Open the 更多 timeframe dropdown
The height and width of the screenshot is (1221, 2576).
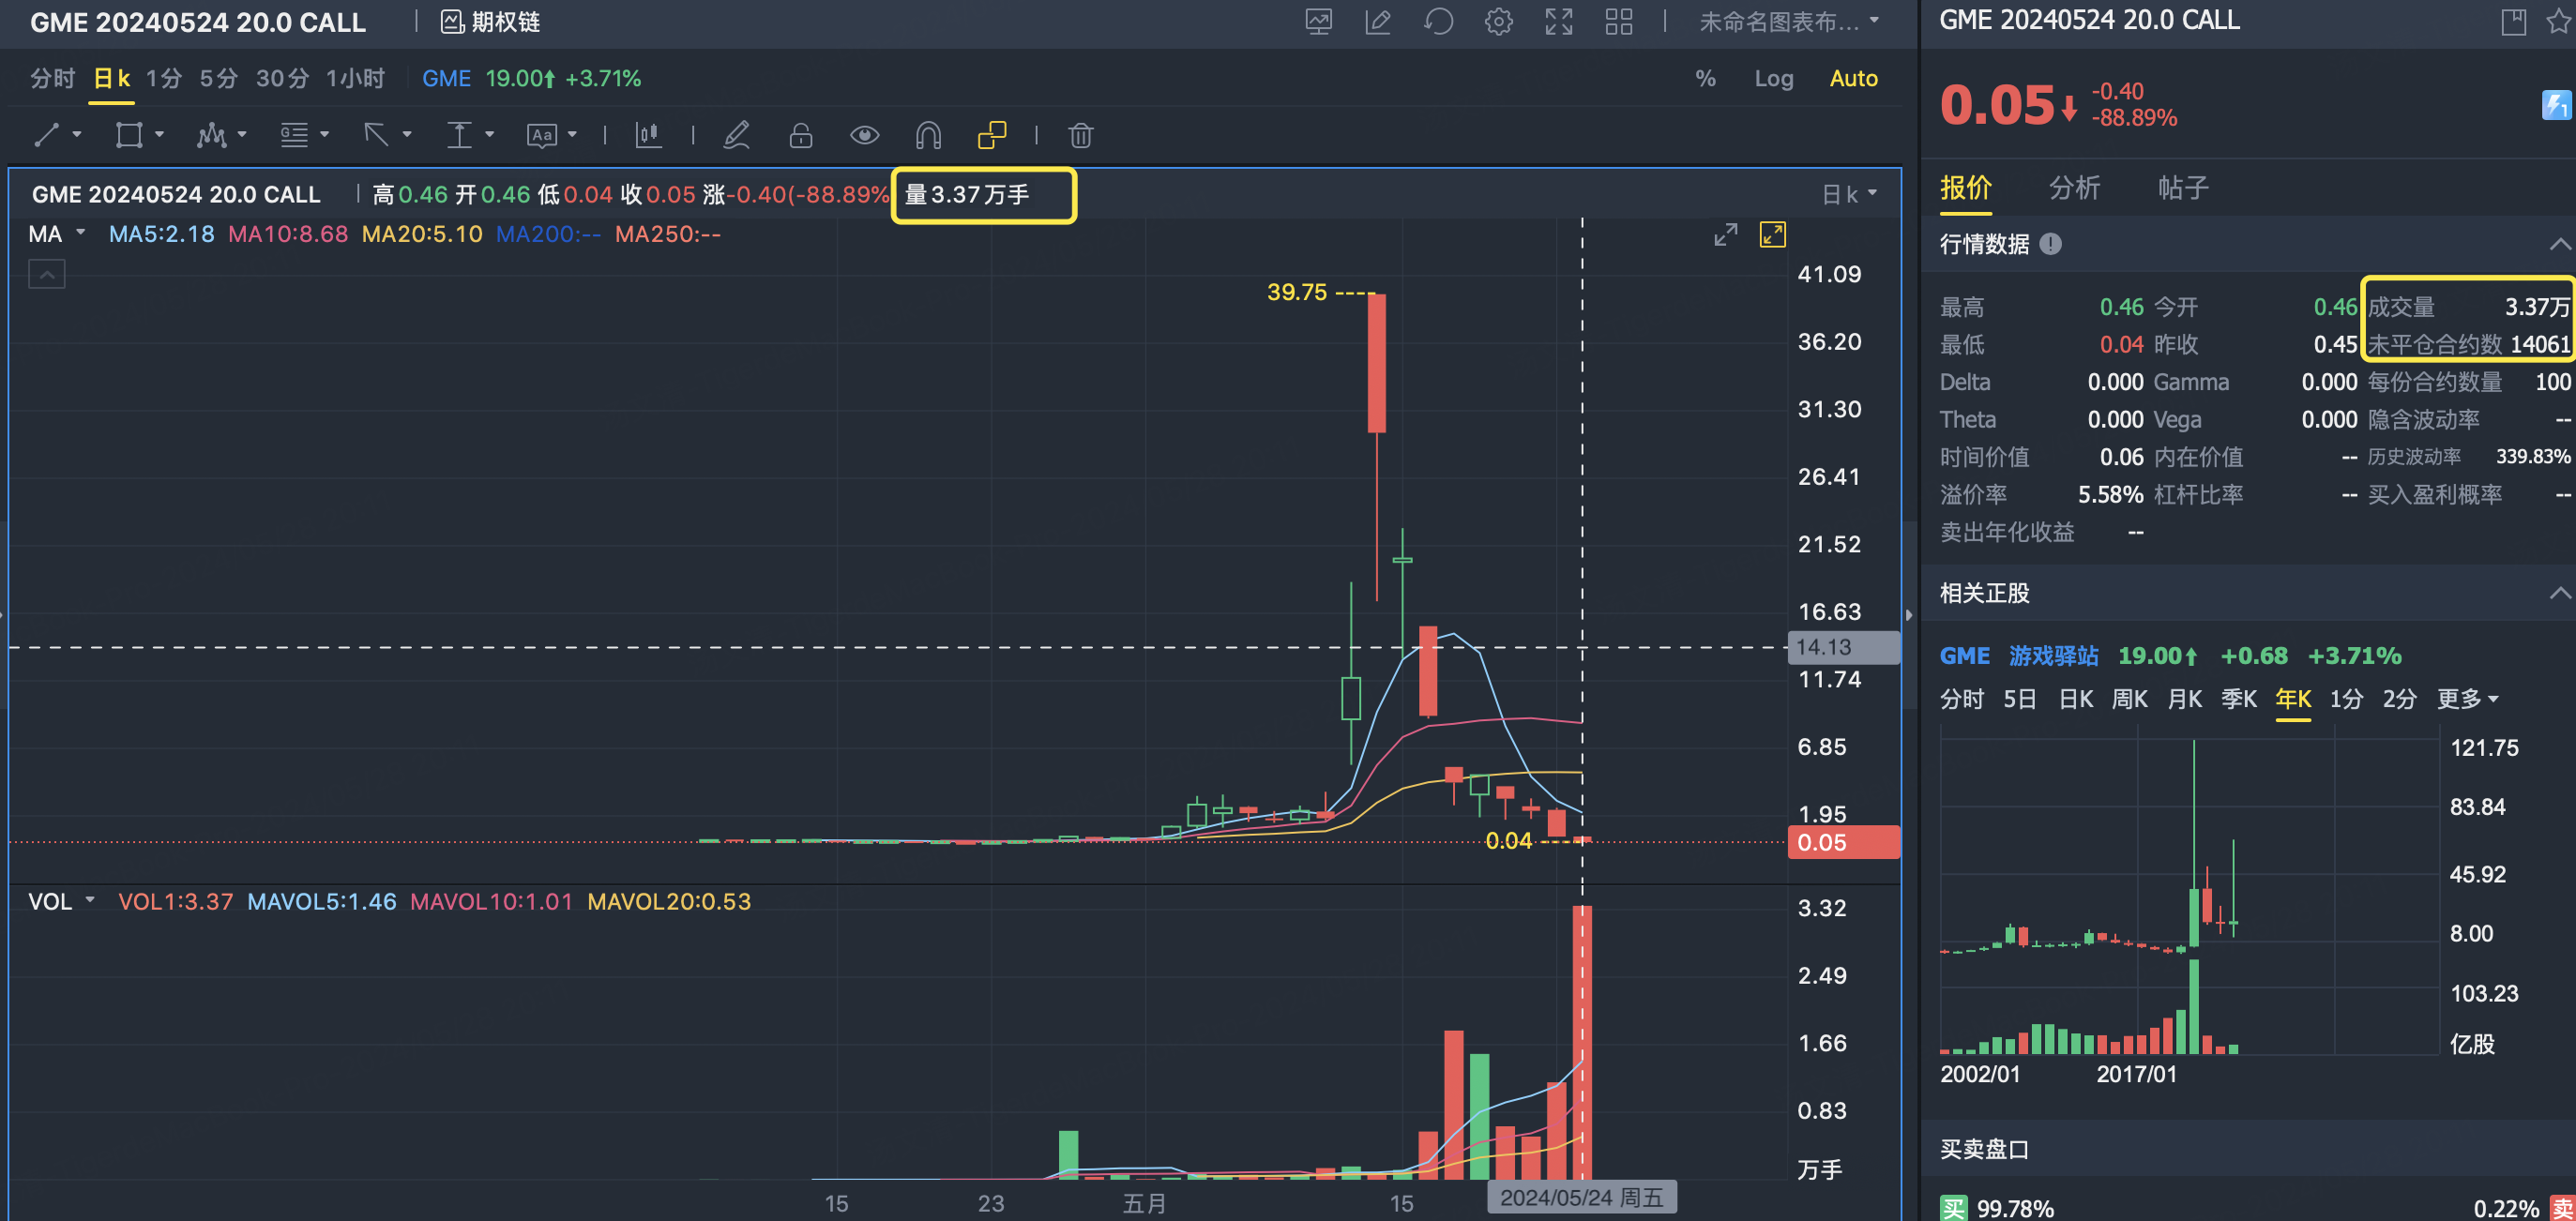coord(2467,698)
